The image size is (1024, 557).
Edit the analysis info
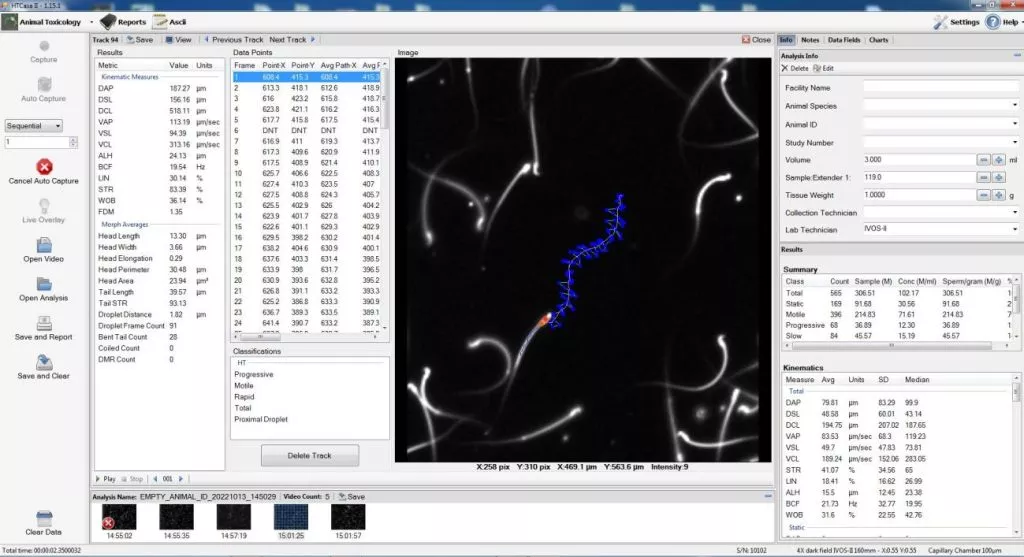point(824,68)
